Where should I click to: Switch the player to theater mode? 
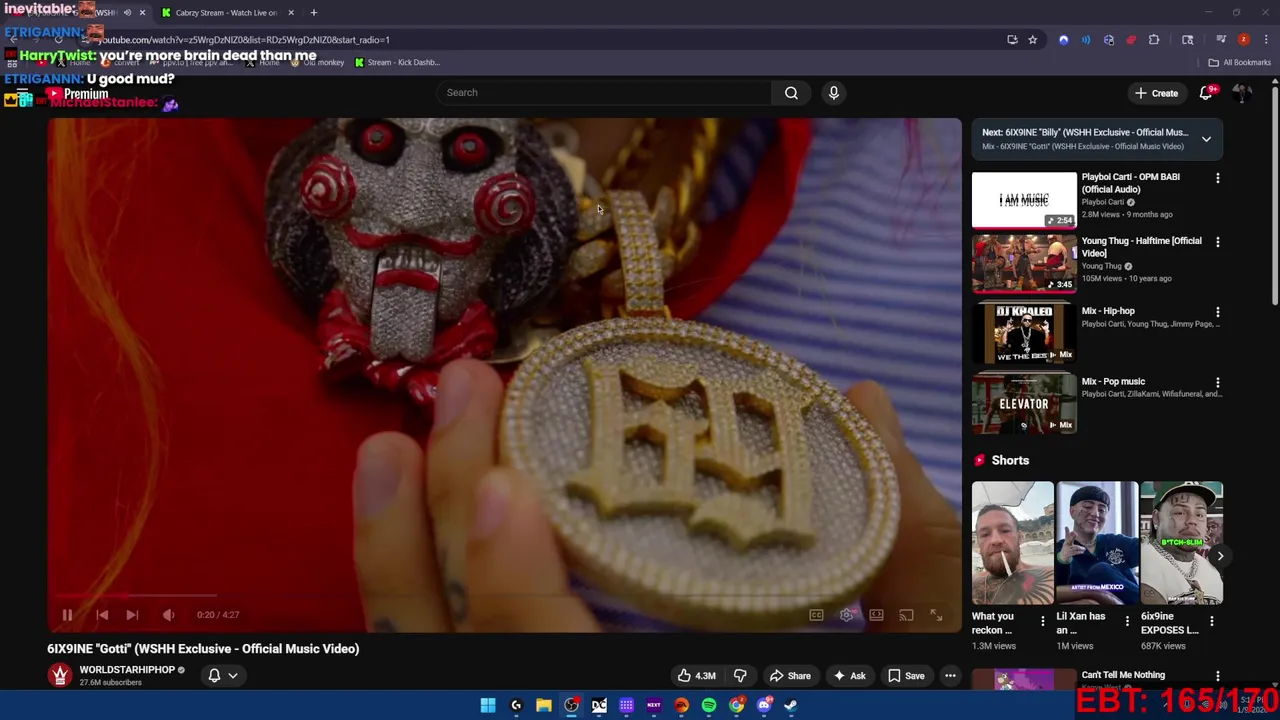(x=876, y=615)
